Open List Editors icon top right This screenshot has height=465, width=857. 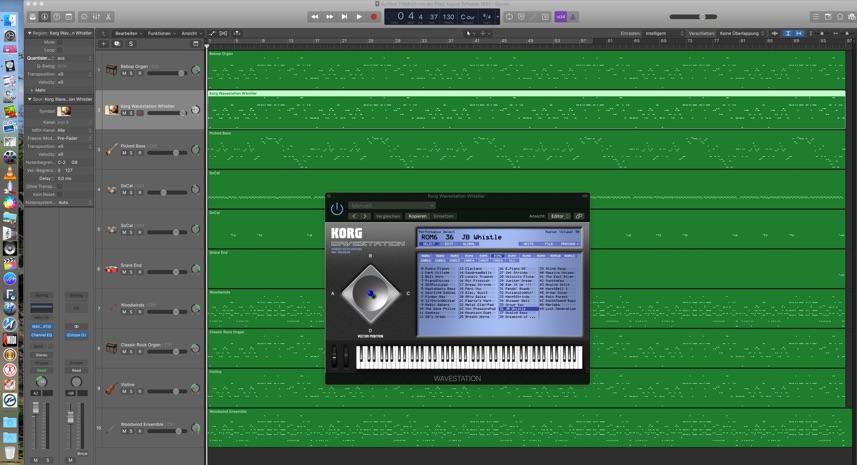click(x=816, y=17)
